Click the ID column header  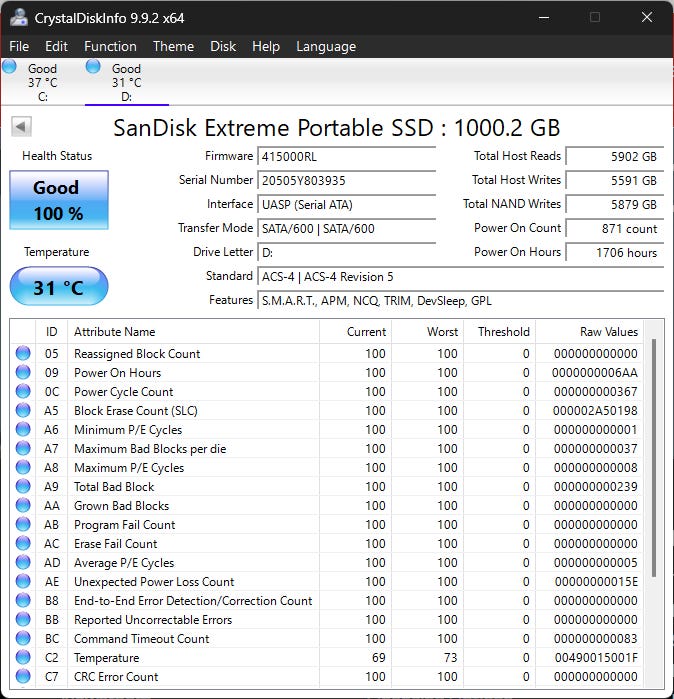coord(51,332)
